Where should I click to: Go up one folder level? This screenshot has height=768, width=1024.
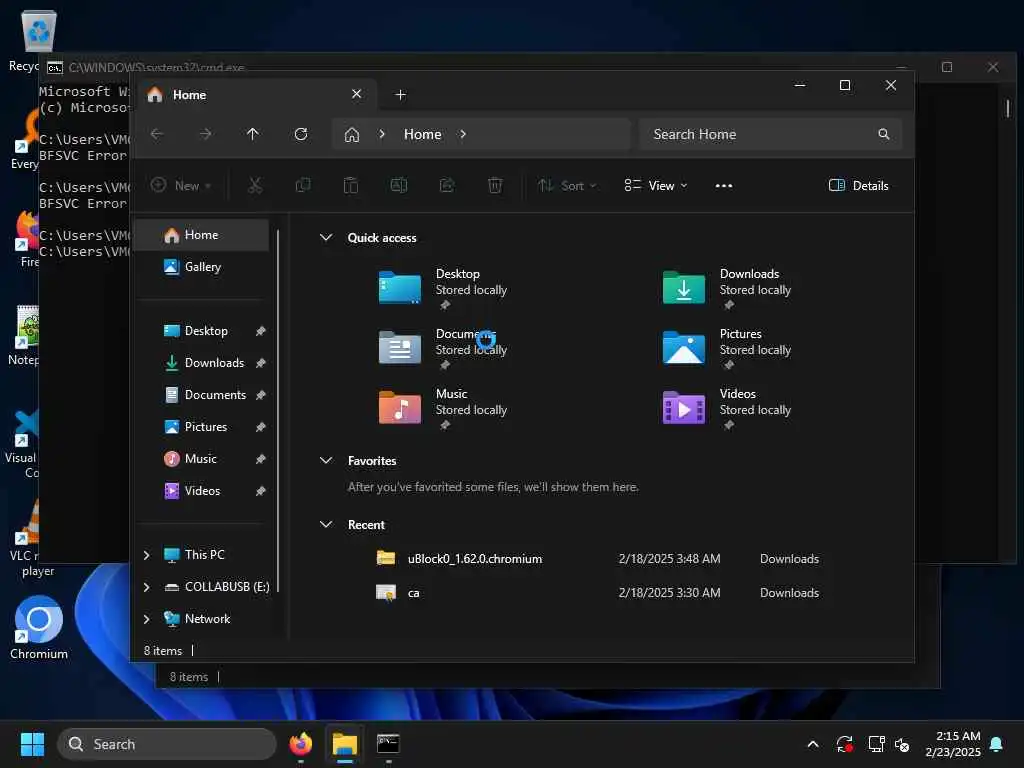pyautogui.click(x=253, y=134)
